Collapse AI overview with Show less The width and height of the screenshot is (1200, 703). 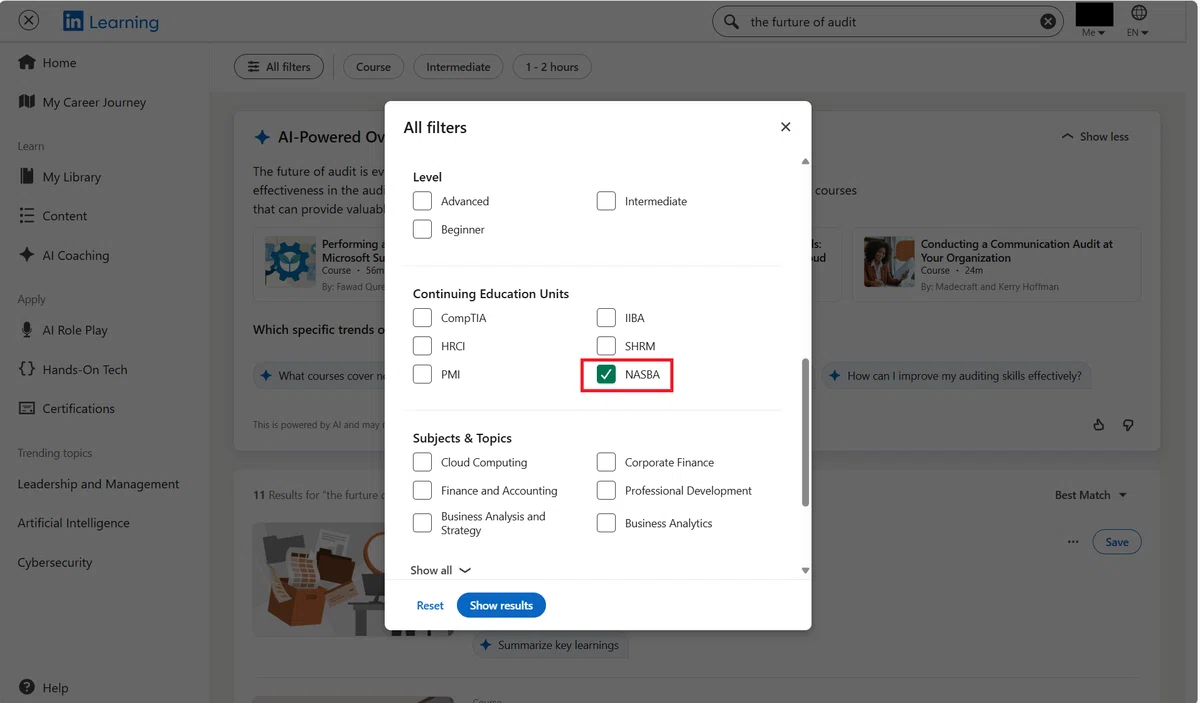pos(1095,136)
